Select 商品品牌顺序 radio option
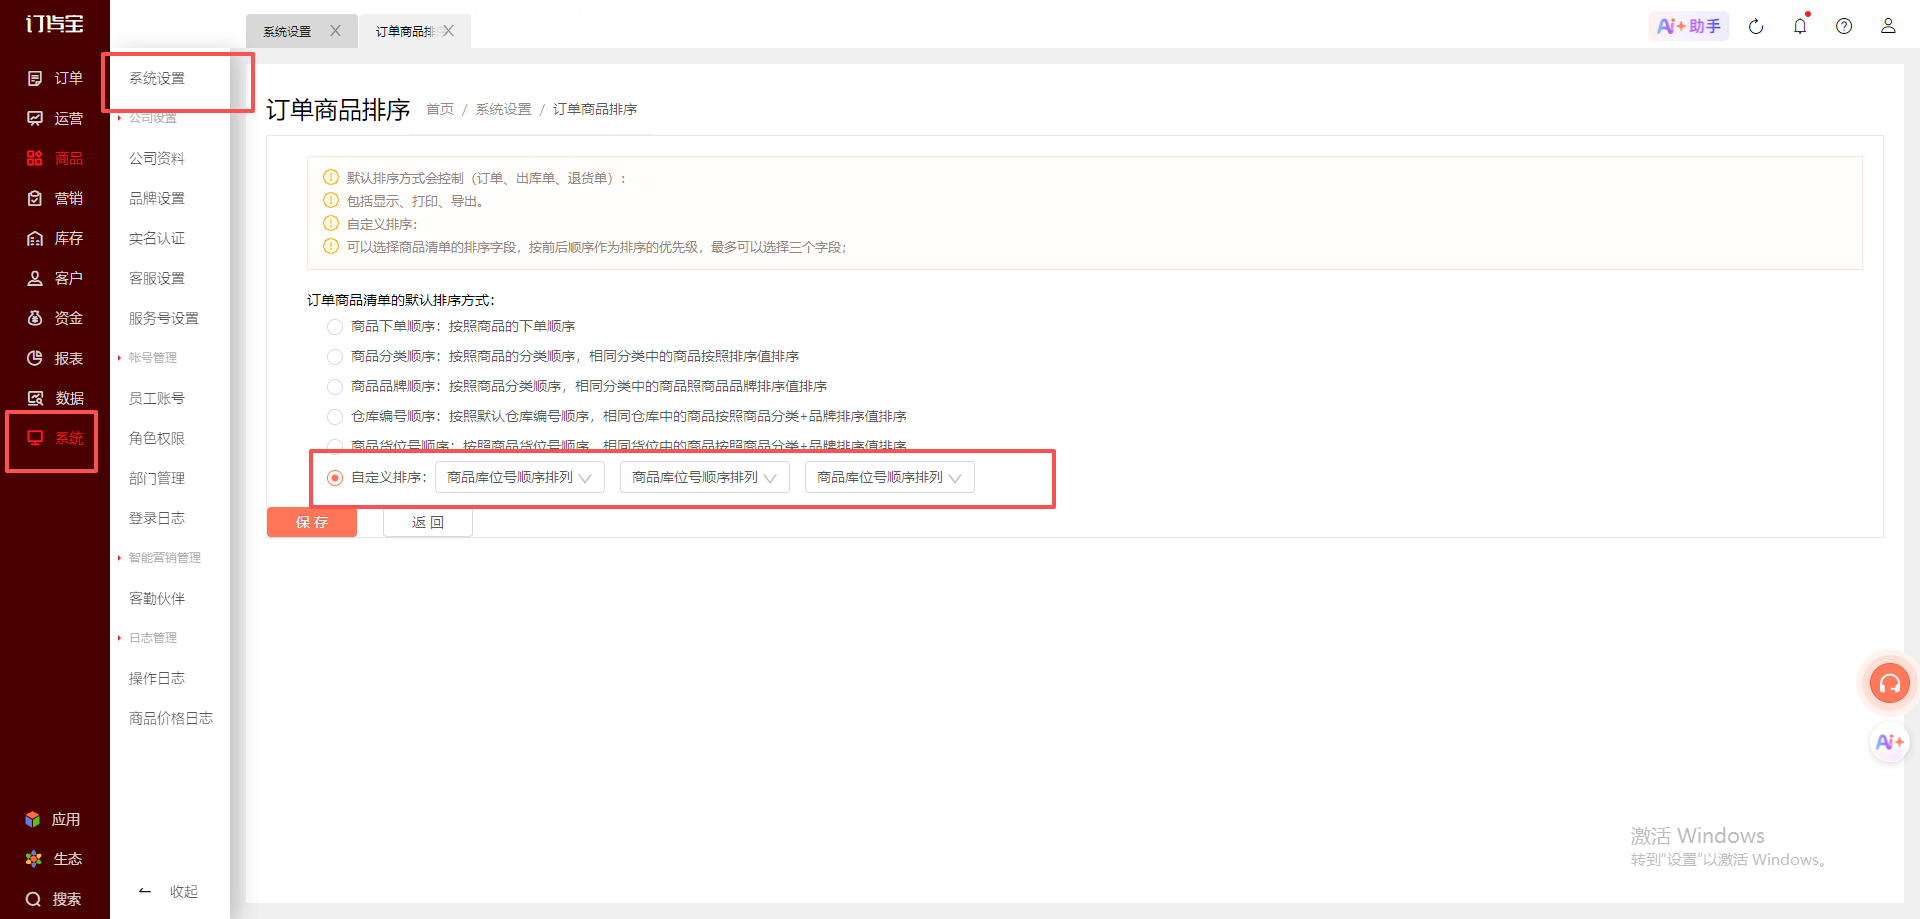 coord(335,387)
